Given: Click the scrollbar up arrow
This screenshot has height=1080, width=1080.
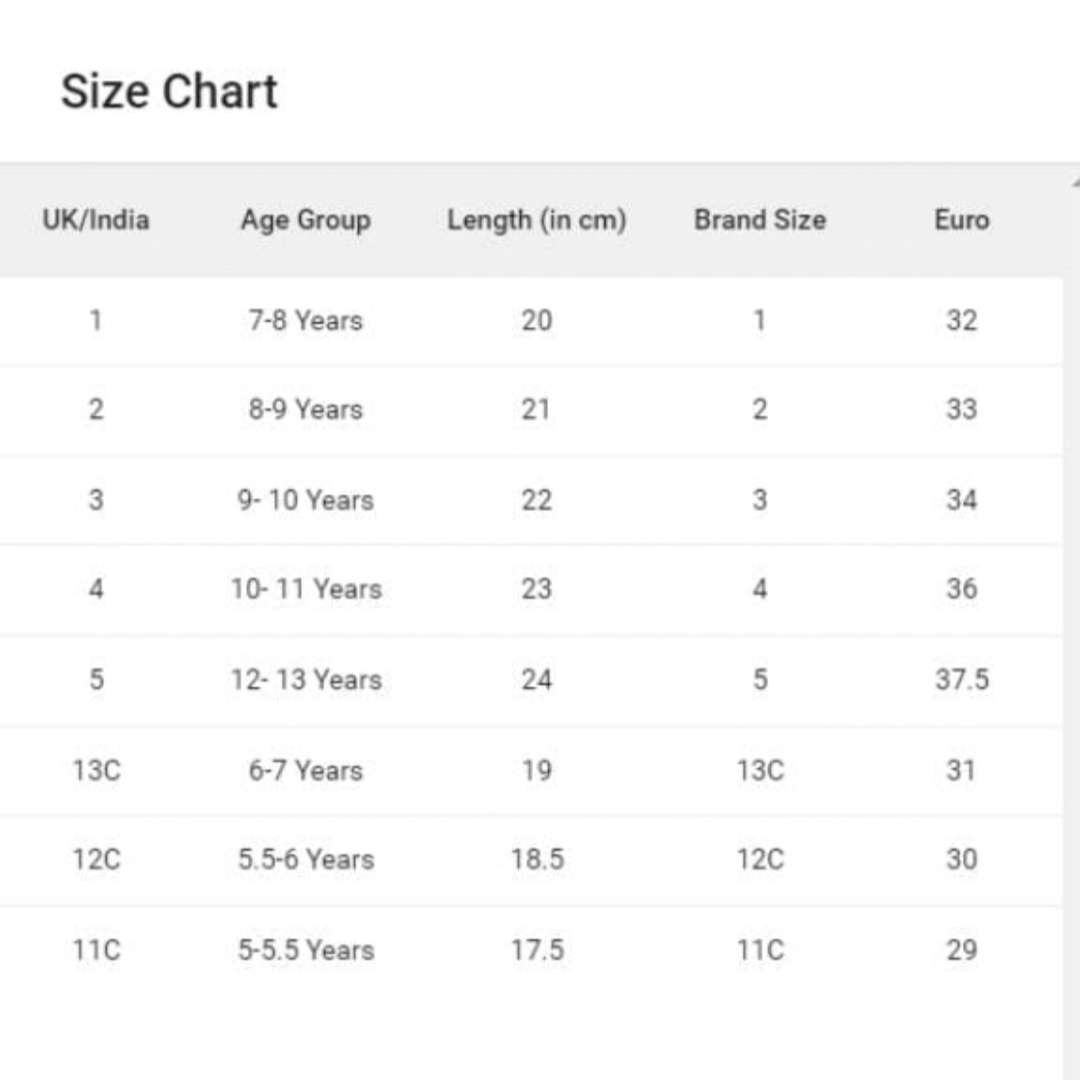Looking at the screenshot, I should [1075, 183].
